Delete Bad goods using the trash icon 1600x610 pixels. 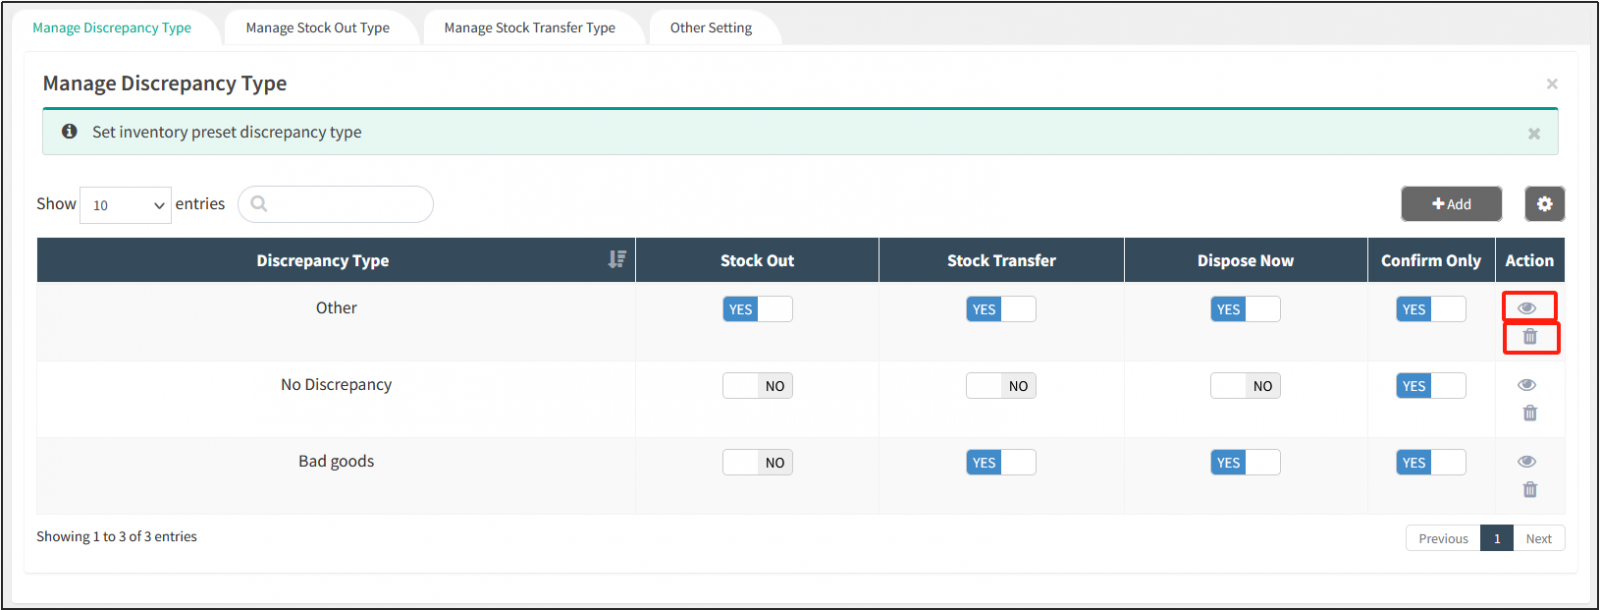pos(1529,490)
